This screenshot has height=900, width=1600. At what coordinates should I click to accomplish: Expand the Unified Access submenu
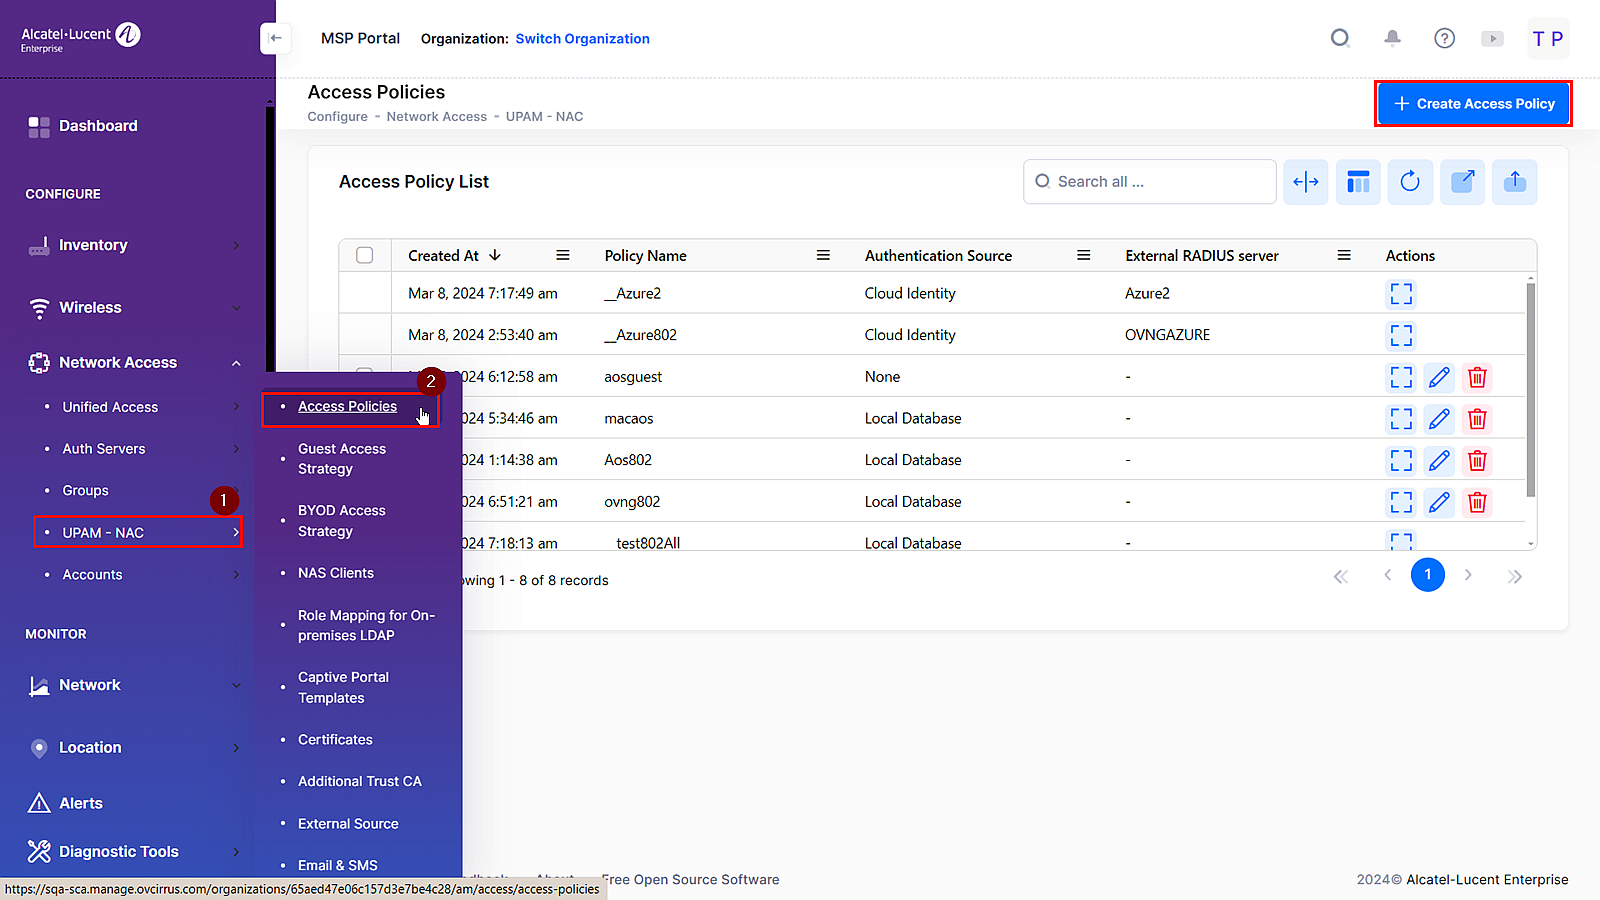click(140, 407)
